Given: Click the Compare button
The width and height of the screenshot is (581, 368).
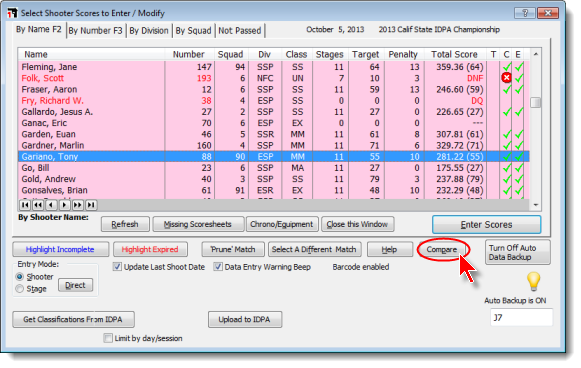Looking at the screenshot, I should pos(442,250).
